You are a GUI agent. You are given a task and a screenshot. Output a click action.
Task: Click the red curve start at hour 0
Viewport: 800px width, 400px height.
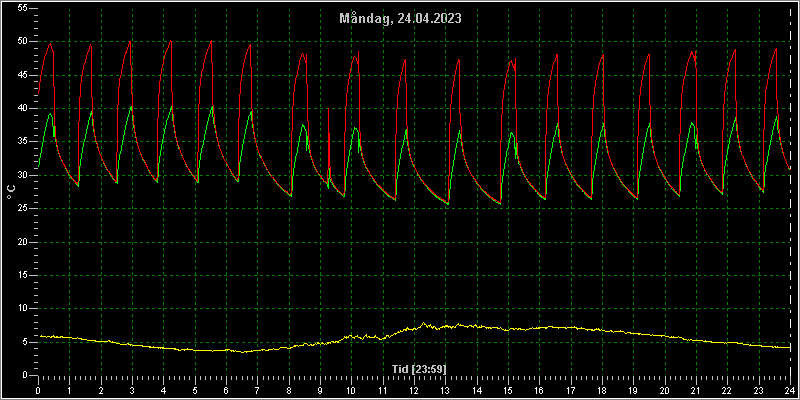(x=39, y=93)
